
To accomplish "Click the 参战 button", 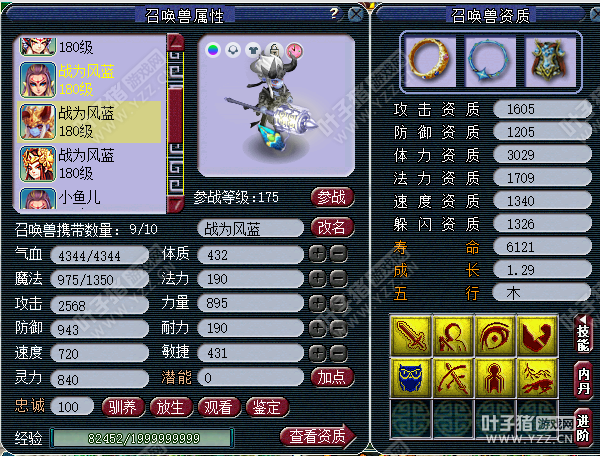I will pyautogui.click(x=332, y=197).
